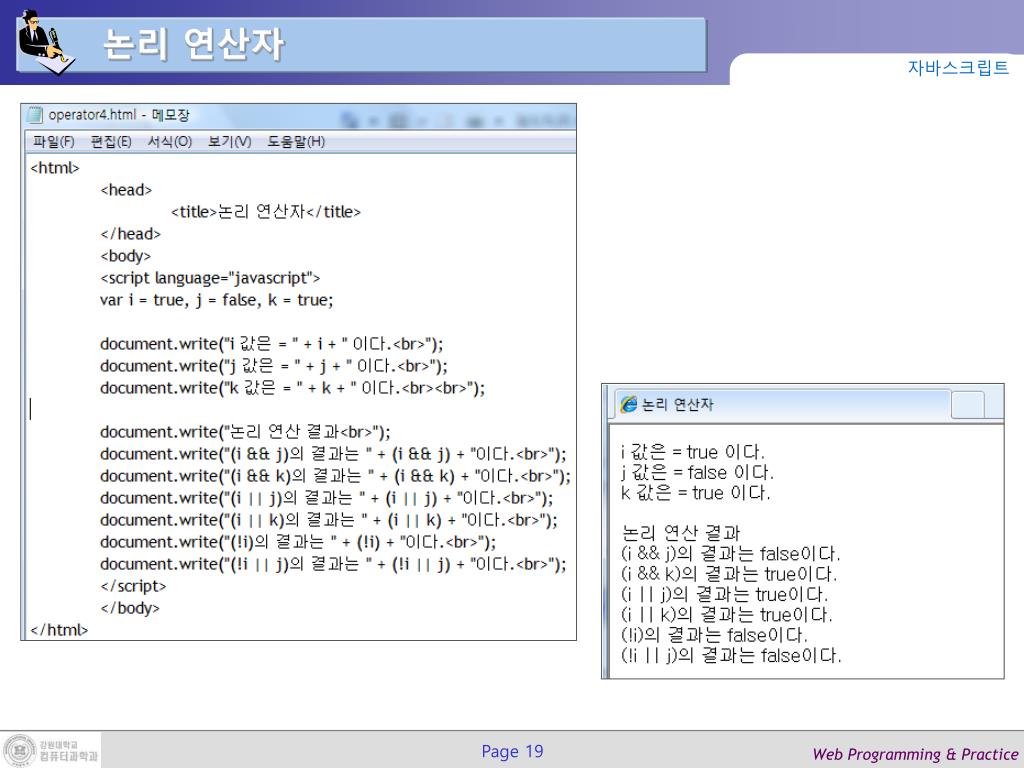The width and height of the screenshot is (1024, 768).
Task: Click the code line writing (i && k) result
Action: (x=335, y=476)
